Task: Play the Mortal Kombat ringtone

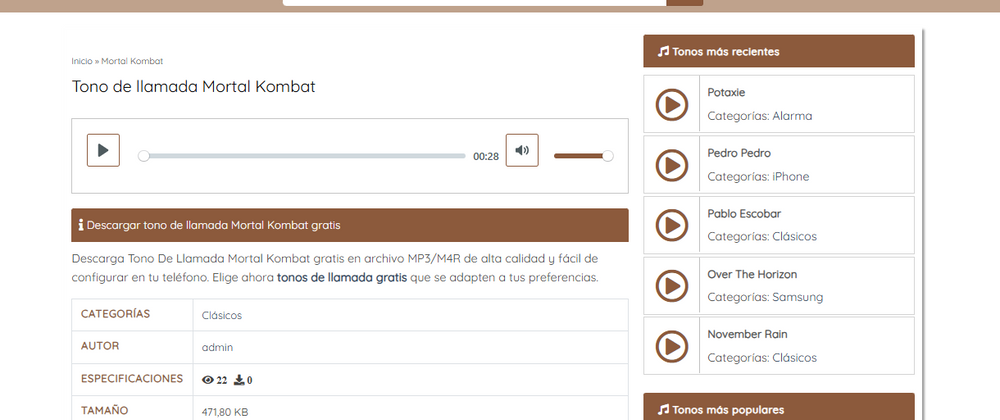Action: [103, 150]
